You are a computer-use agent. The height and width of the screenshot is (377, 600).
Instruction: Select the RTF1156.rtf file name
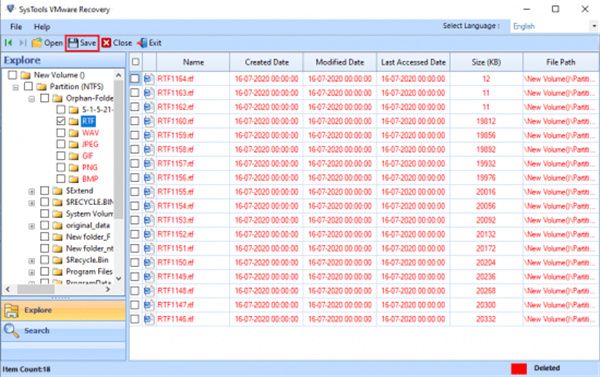tap(176, 178)
